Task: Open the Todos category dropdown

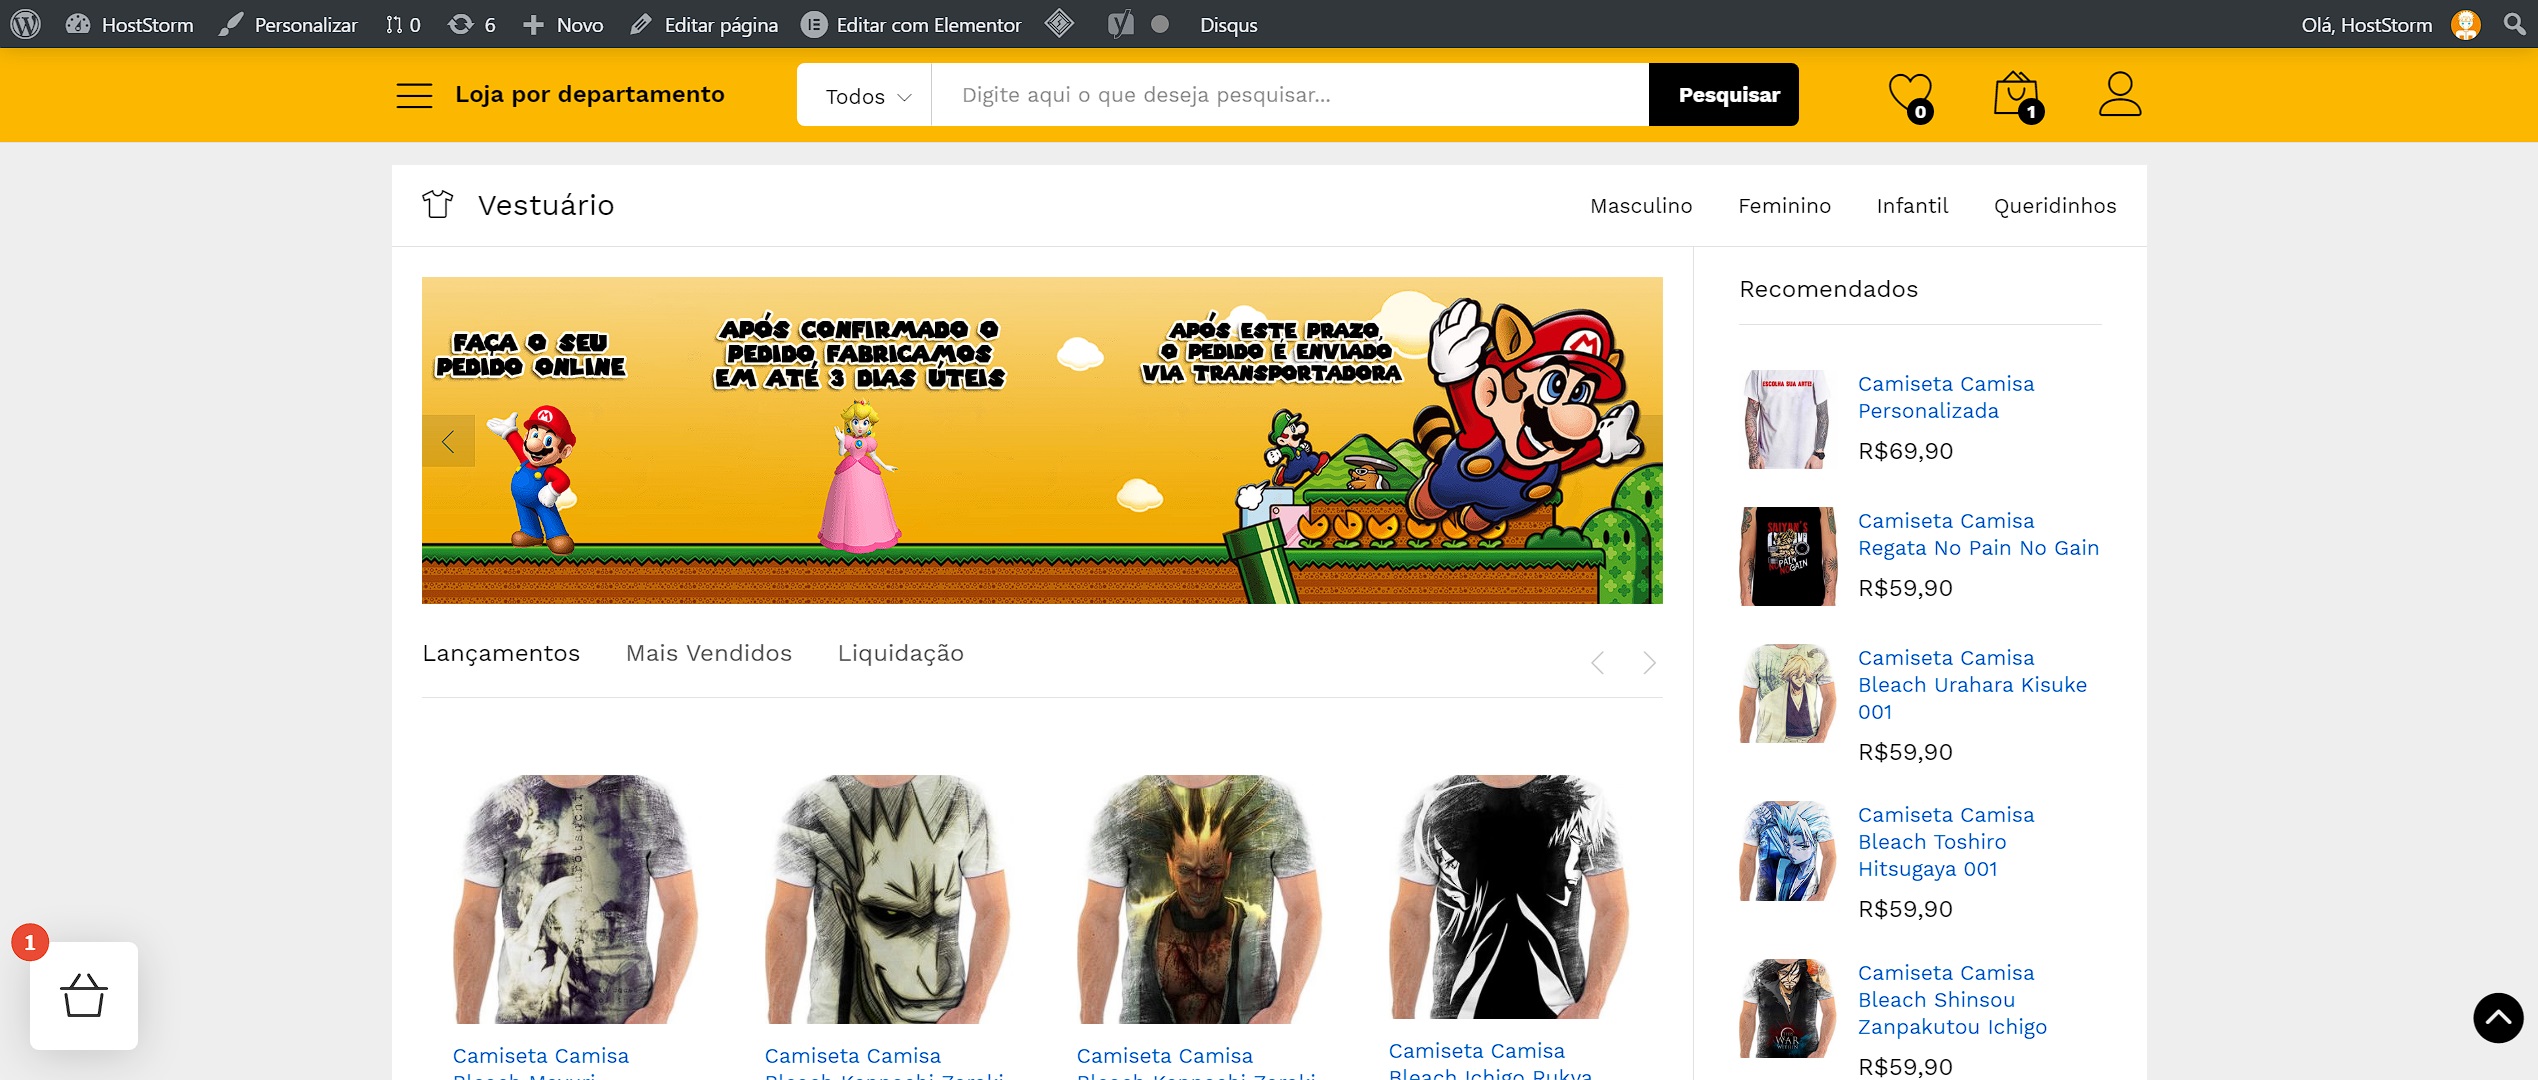Action: [863, 95]
